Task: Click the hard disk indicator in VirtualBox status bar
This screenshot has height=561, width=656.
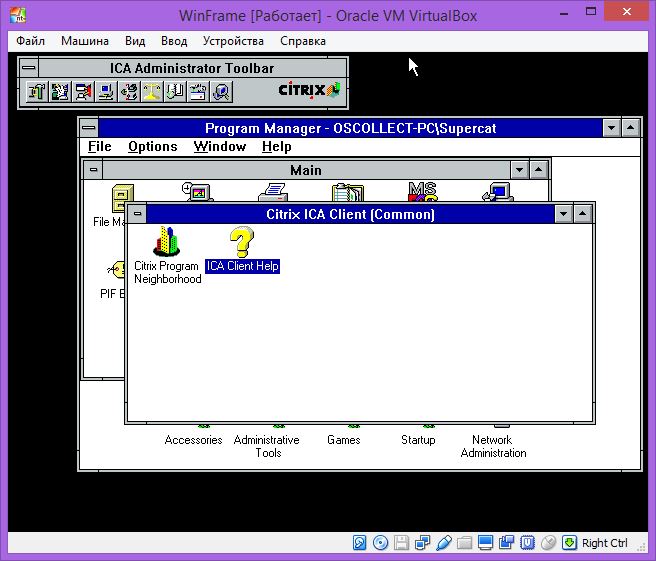Action: [x=359, y=543]
